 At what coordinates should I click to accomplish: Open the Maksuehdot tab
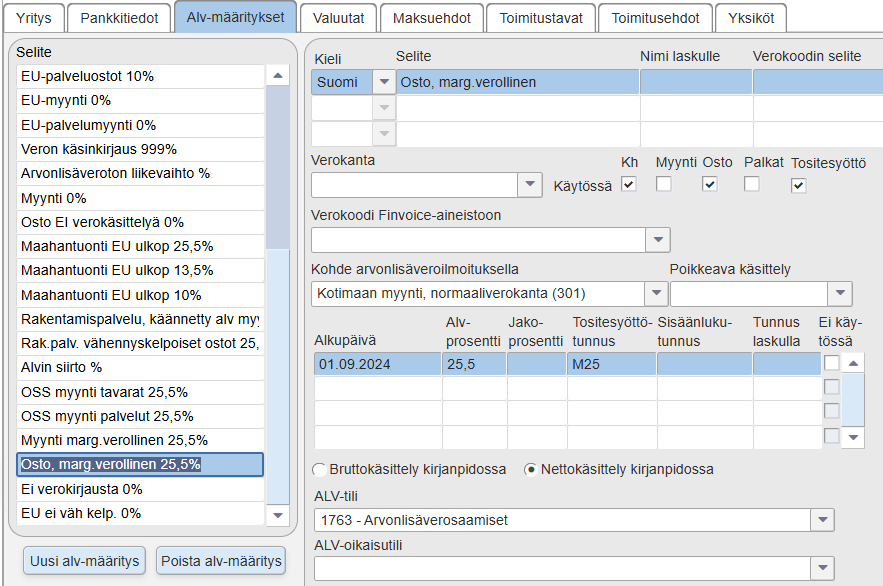[432, 19]
